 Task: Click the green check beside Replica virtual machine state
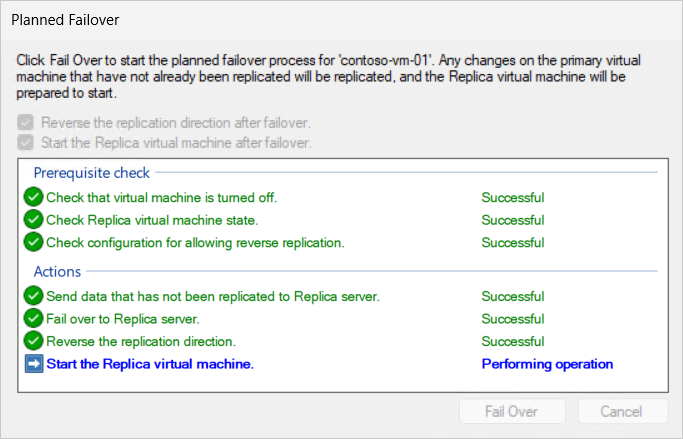coord(34,220)
